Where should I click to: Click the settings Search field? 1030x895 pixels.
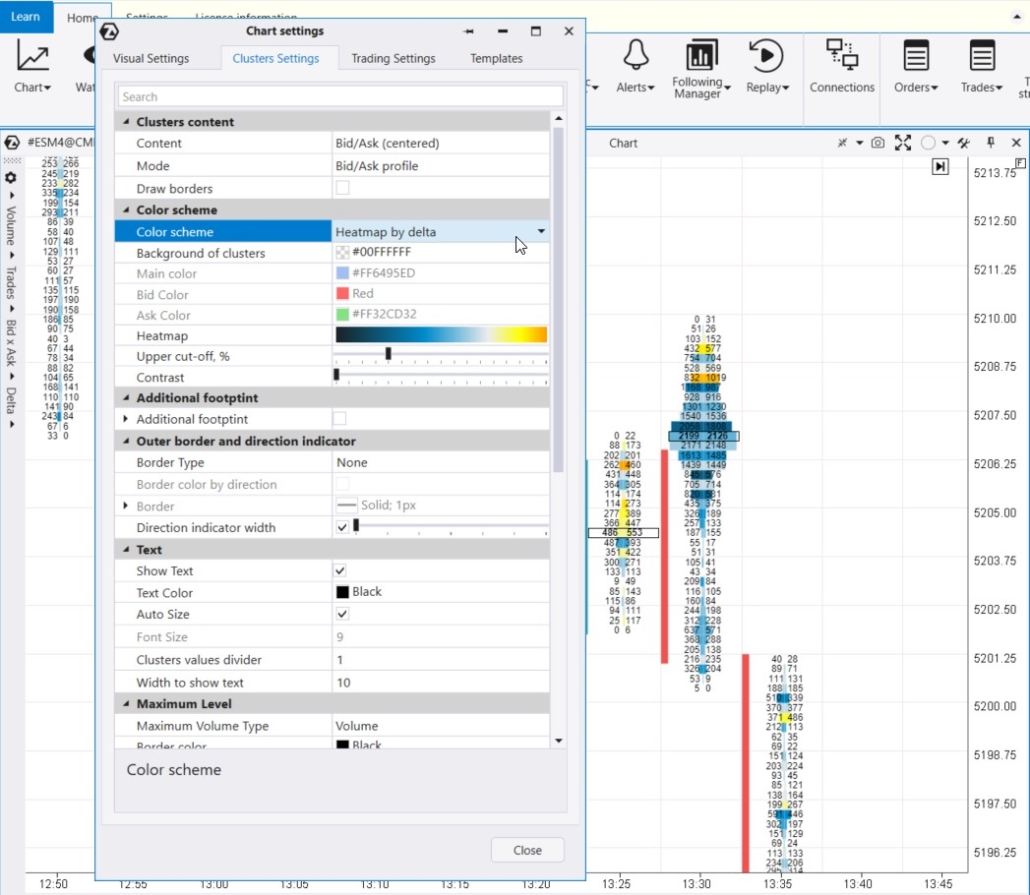340,96
